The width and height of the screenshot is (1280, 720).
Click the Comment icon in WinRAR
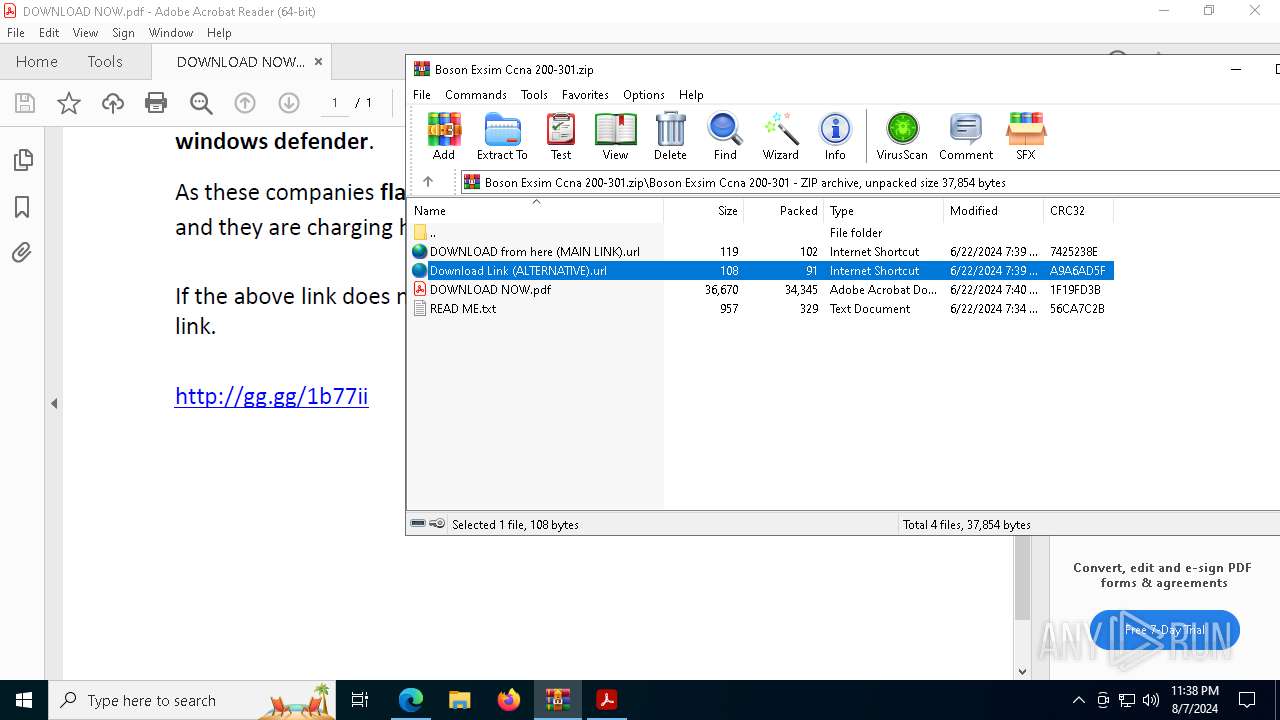[966, 136]
